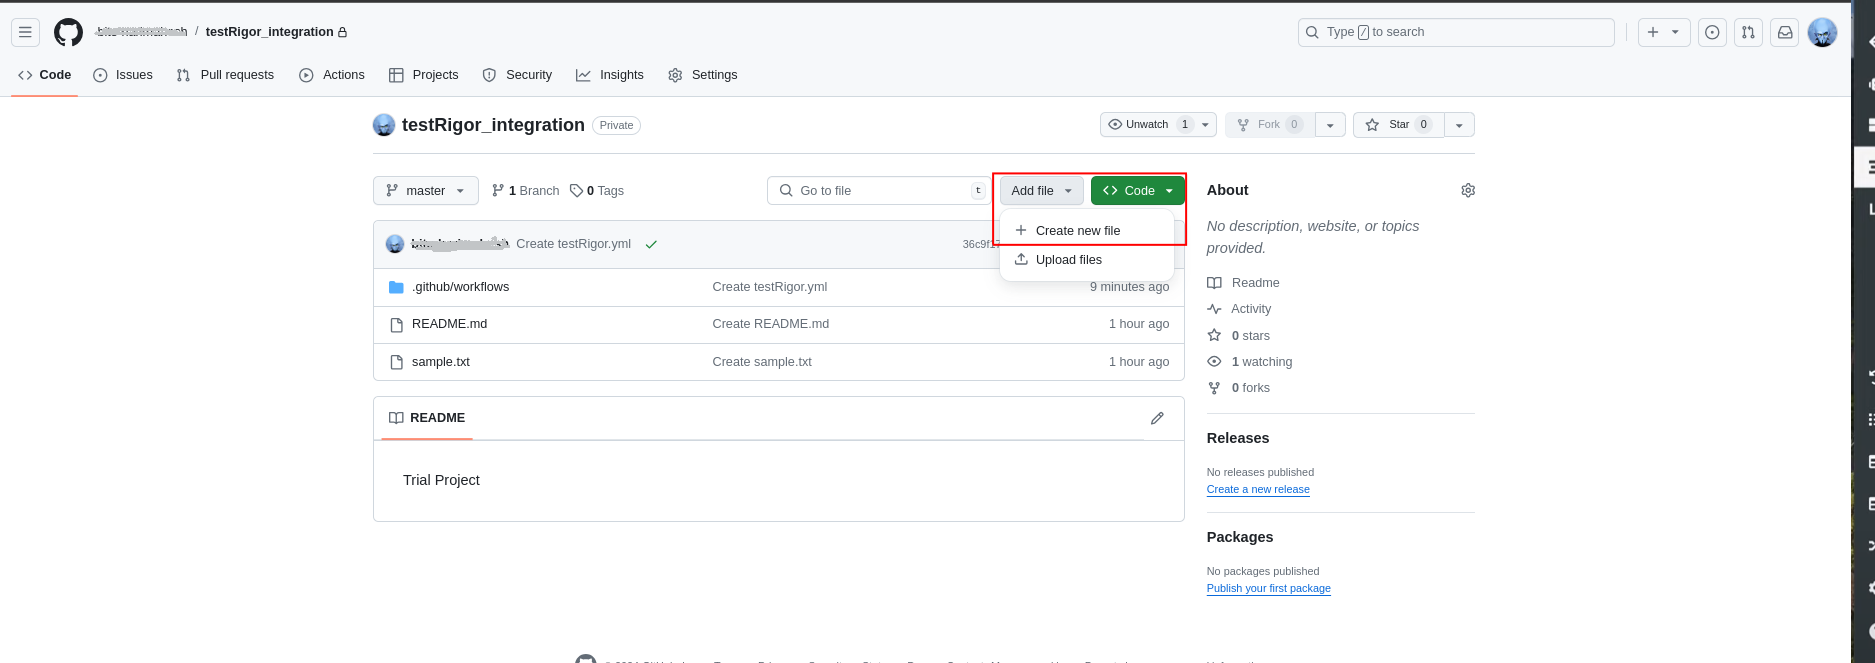The height and width of the screenshot is (663, 1875).
Task: Click the Create a new release link
Action: [x=1257, y=490]
